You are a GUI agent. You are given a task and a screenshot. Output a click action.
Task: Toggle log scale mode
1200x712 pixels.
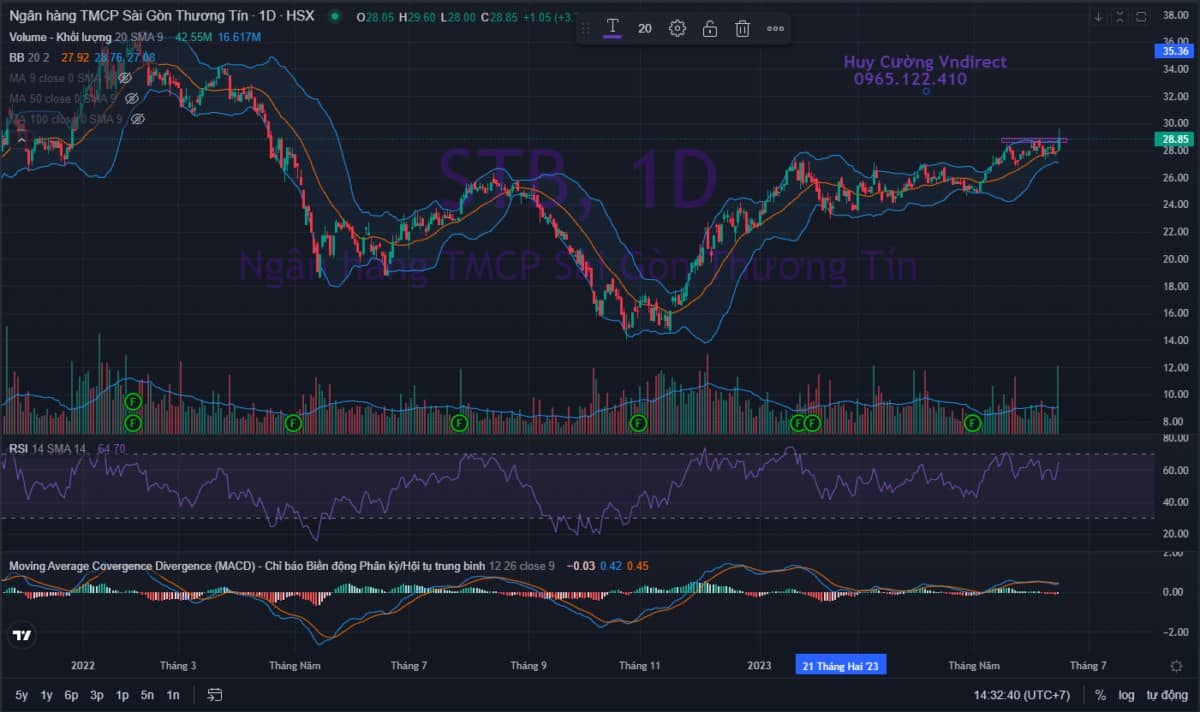point(1126,695)
